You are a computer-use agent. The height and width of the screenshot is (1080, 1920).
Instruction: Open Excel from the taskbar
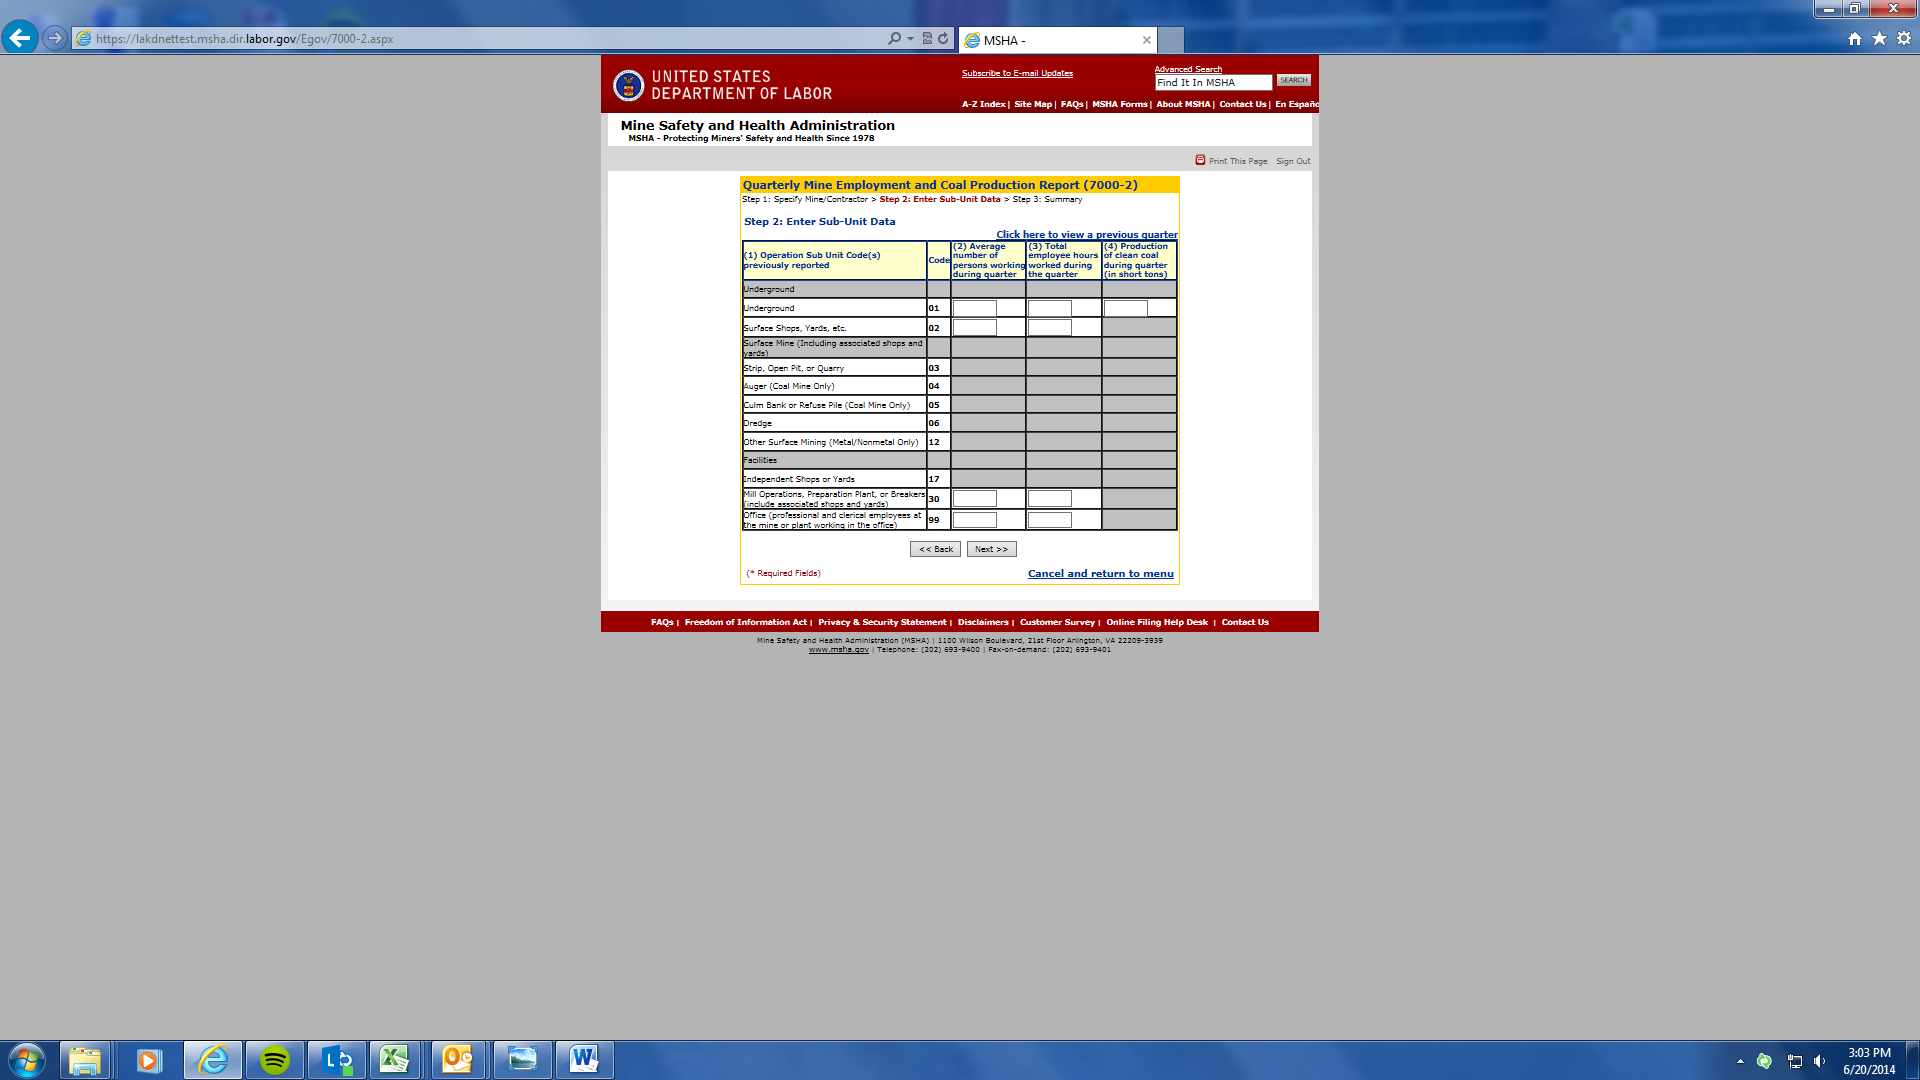(394, 1059)
